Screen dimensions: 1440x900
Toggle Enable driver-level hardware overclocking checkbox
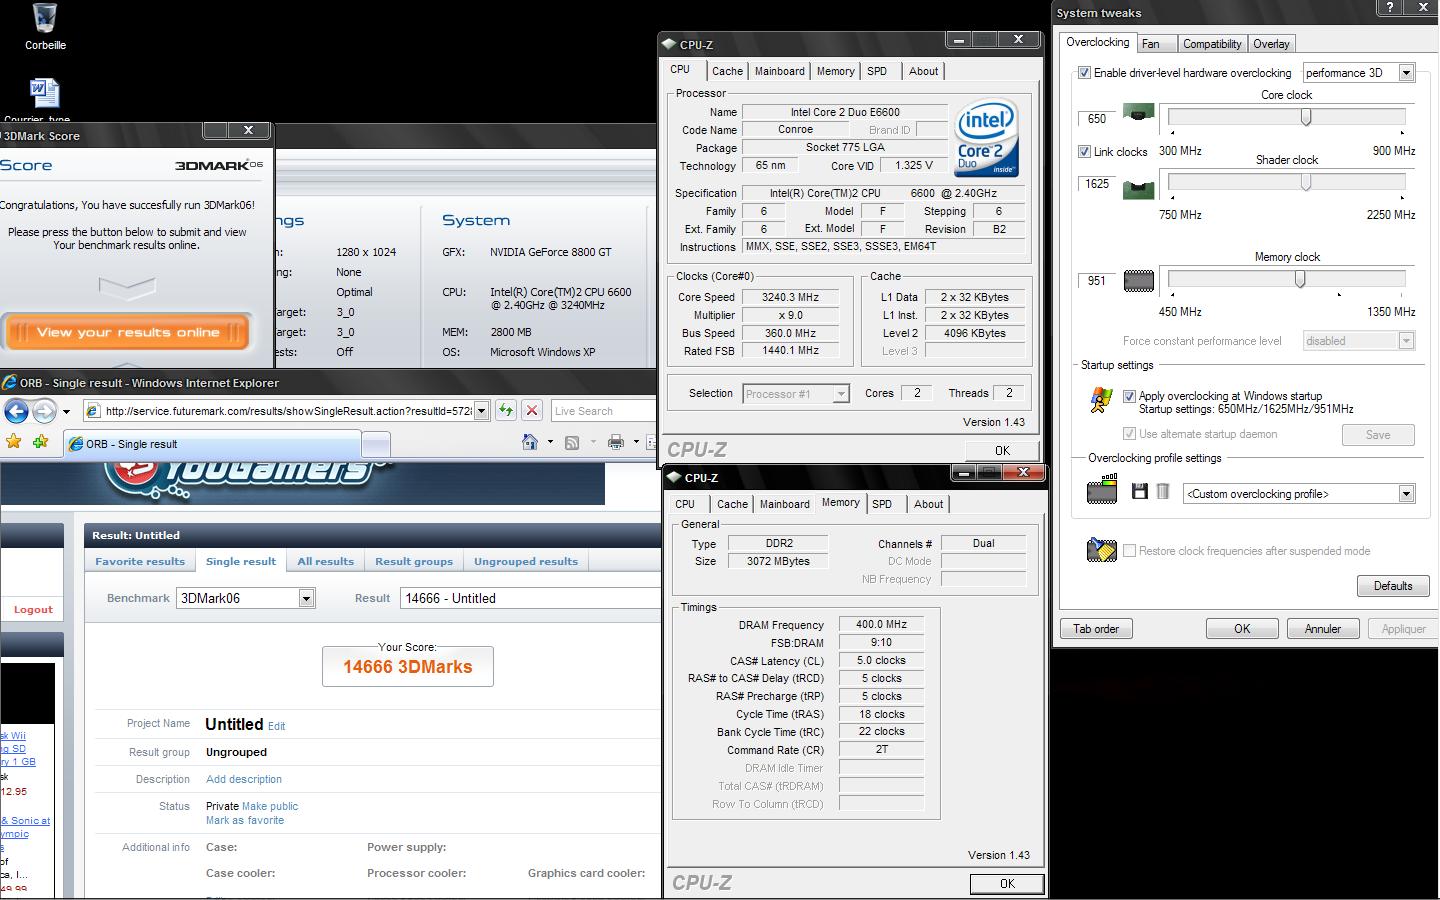[1084, 73]
